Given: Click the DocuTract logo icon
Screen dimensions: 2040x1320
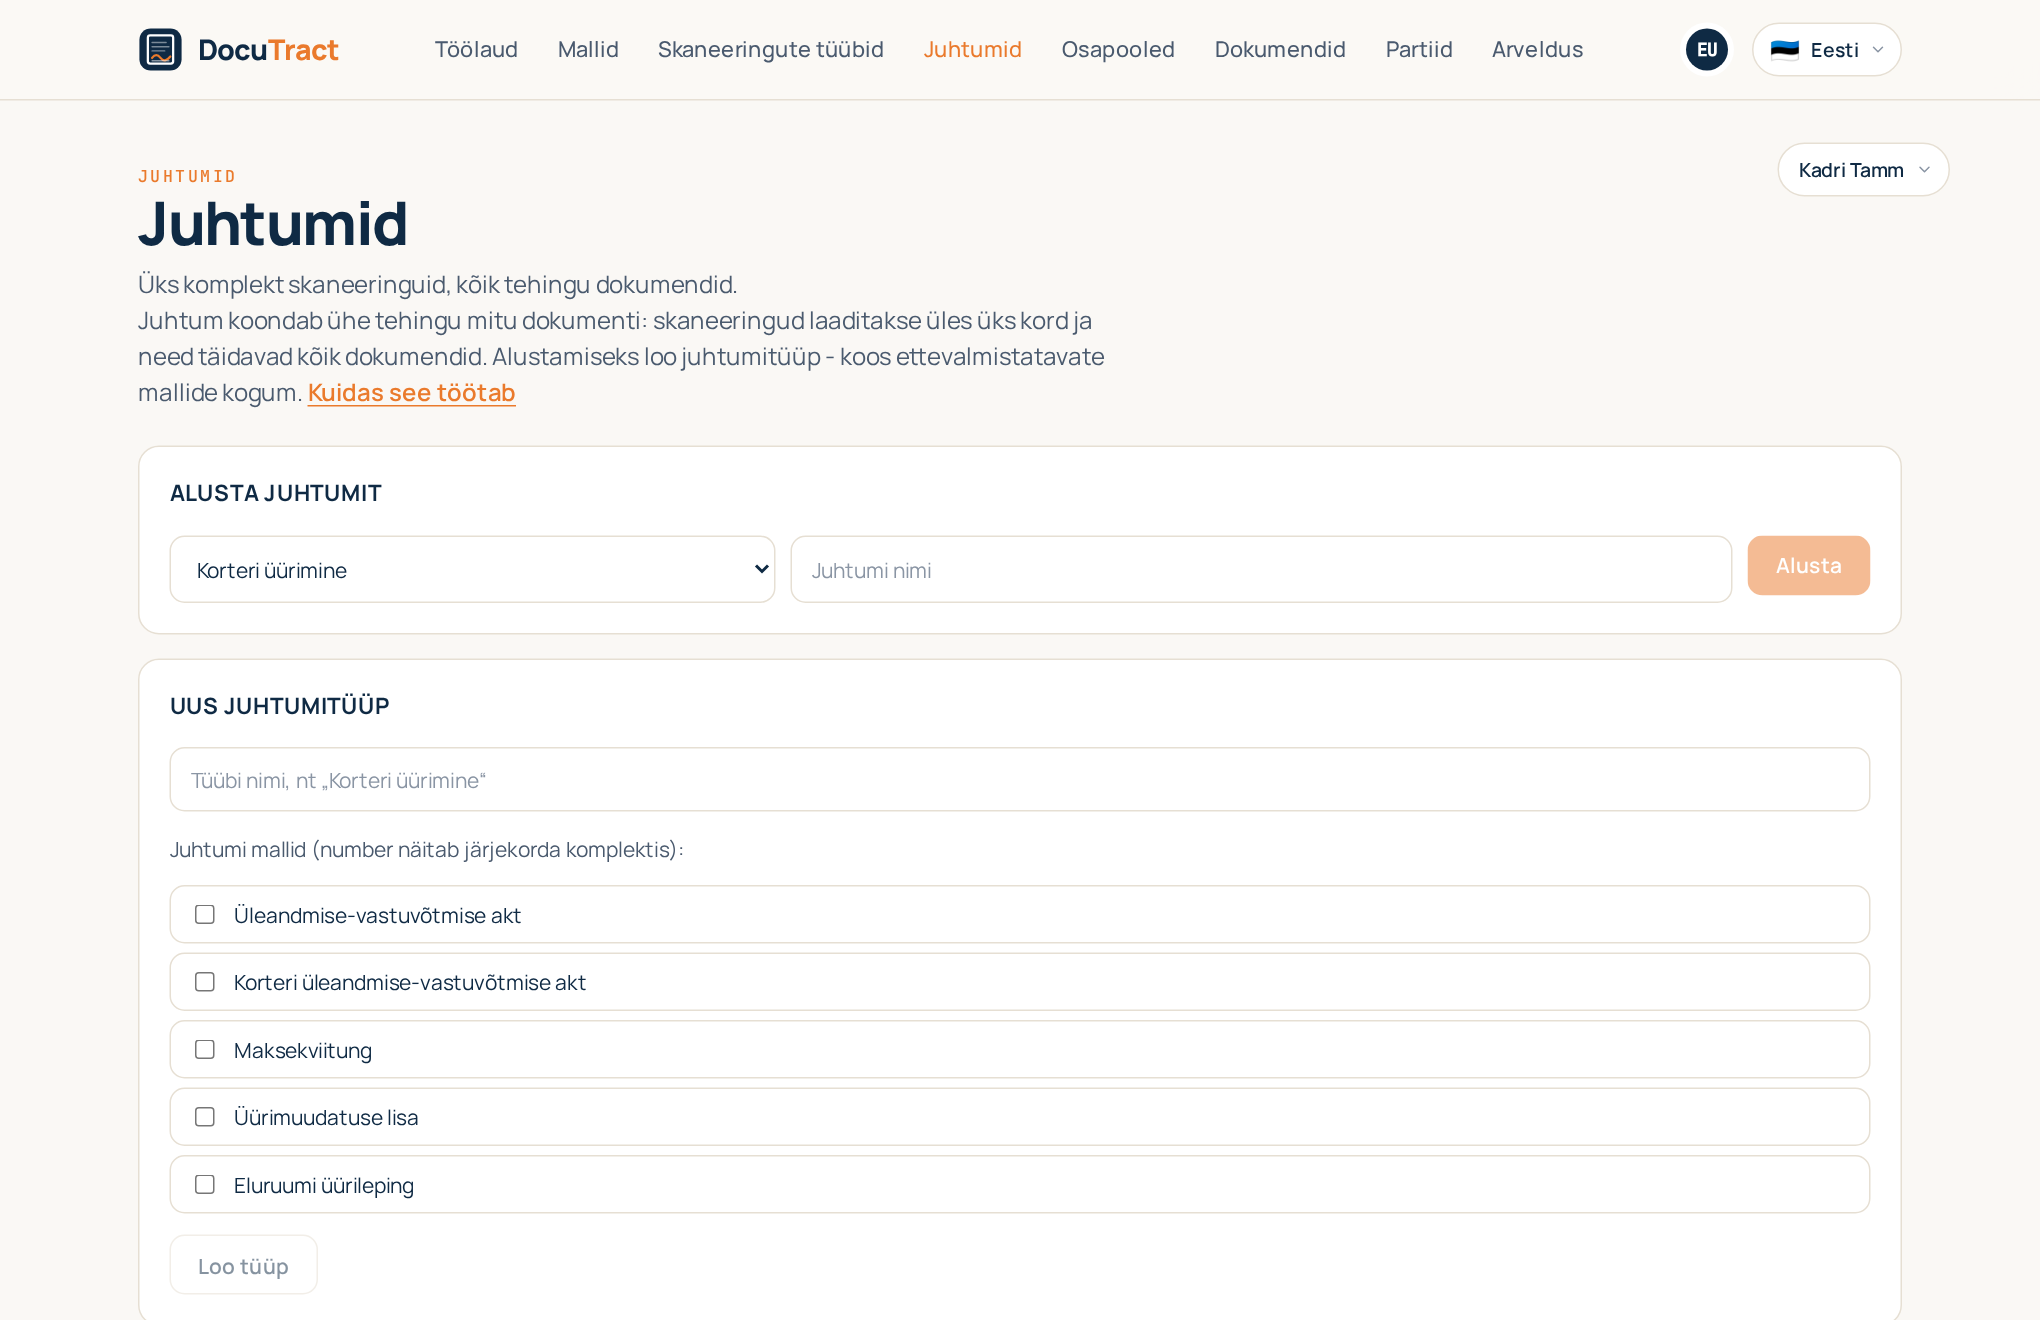Looking at the screenshot, I should [x=160, y=50].
